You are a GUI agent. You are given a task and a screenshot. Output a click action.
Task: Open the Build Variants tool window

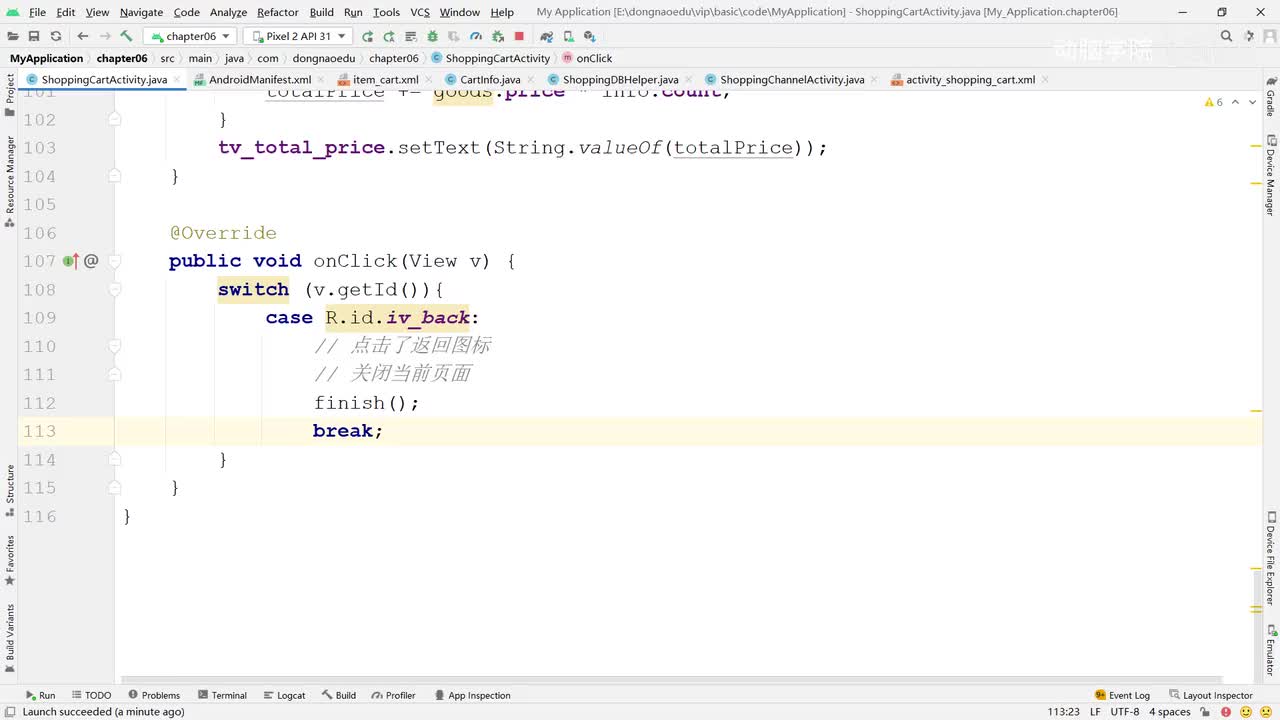click(10, 638)
